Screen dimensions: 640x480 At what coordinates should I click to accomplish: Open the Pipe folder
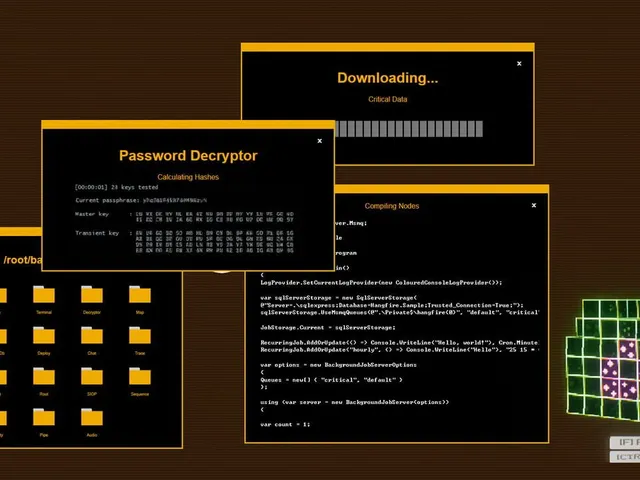point(44,418)
